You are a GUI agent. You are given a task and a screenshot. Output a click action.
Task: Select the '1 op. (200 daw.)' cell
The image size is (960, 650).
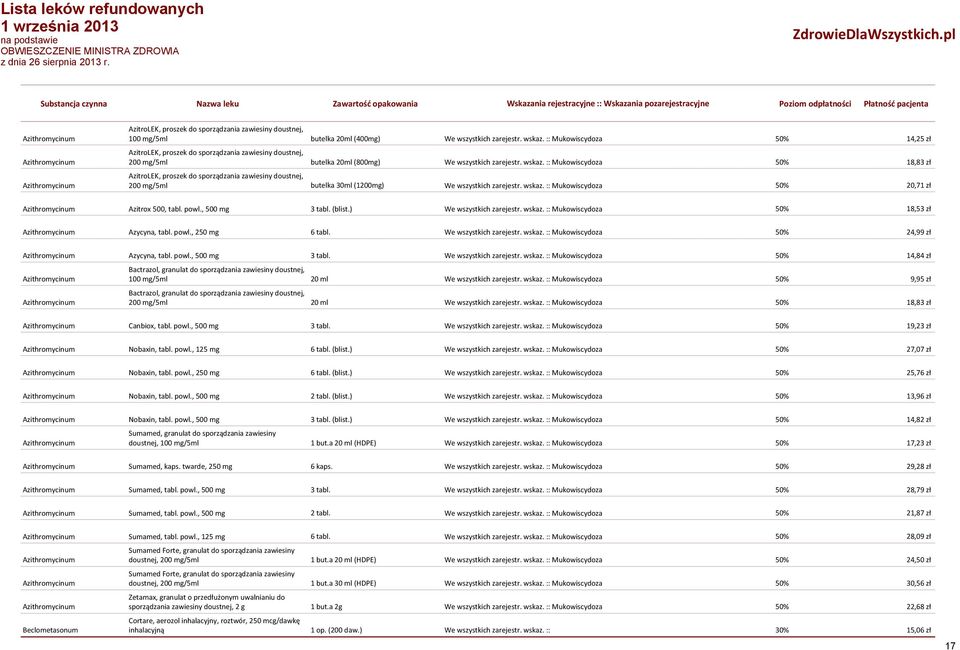tap(336, 630)
